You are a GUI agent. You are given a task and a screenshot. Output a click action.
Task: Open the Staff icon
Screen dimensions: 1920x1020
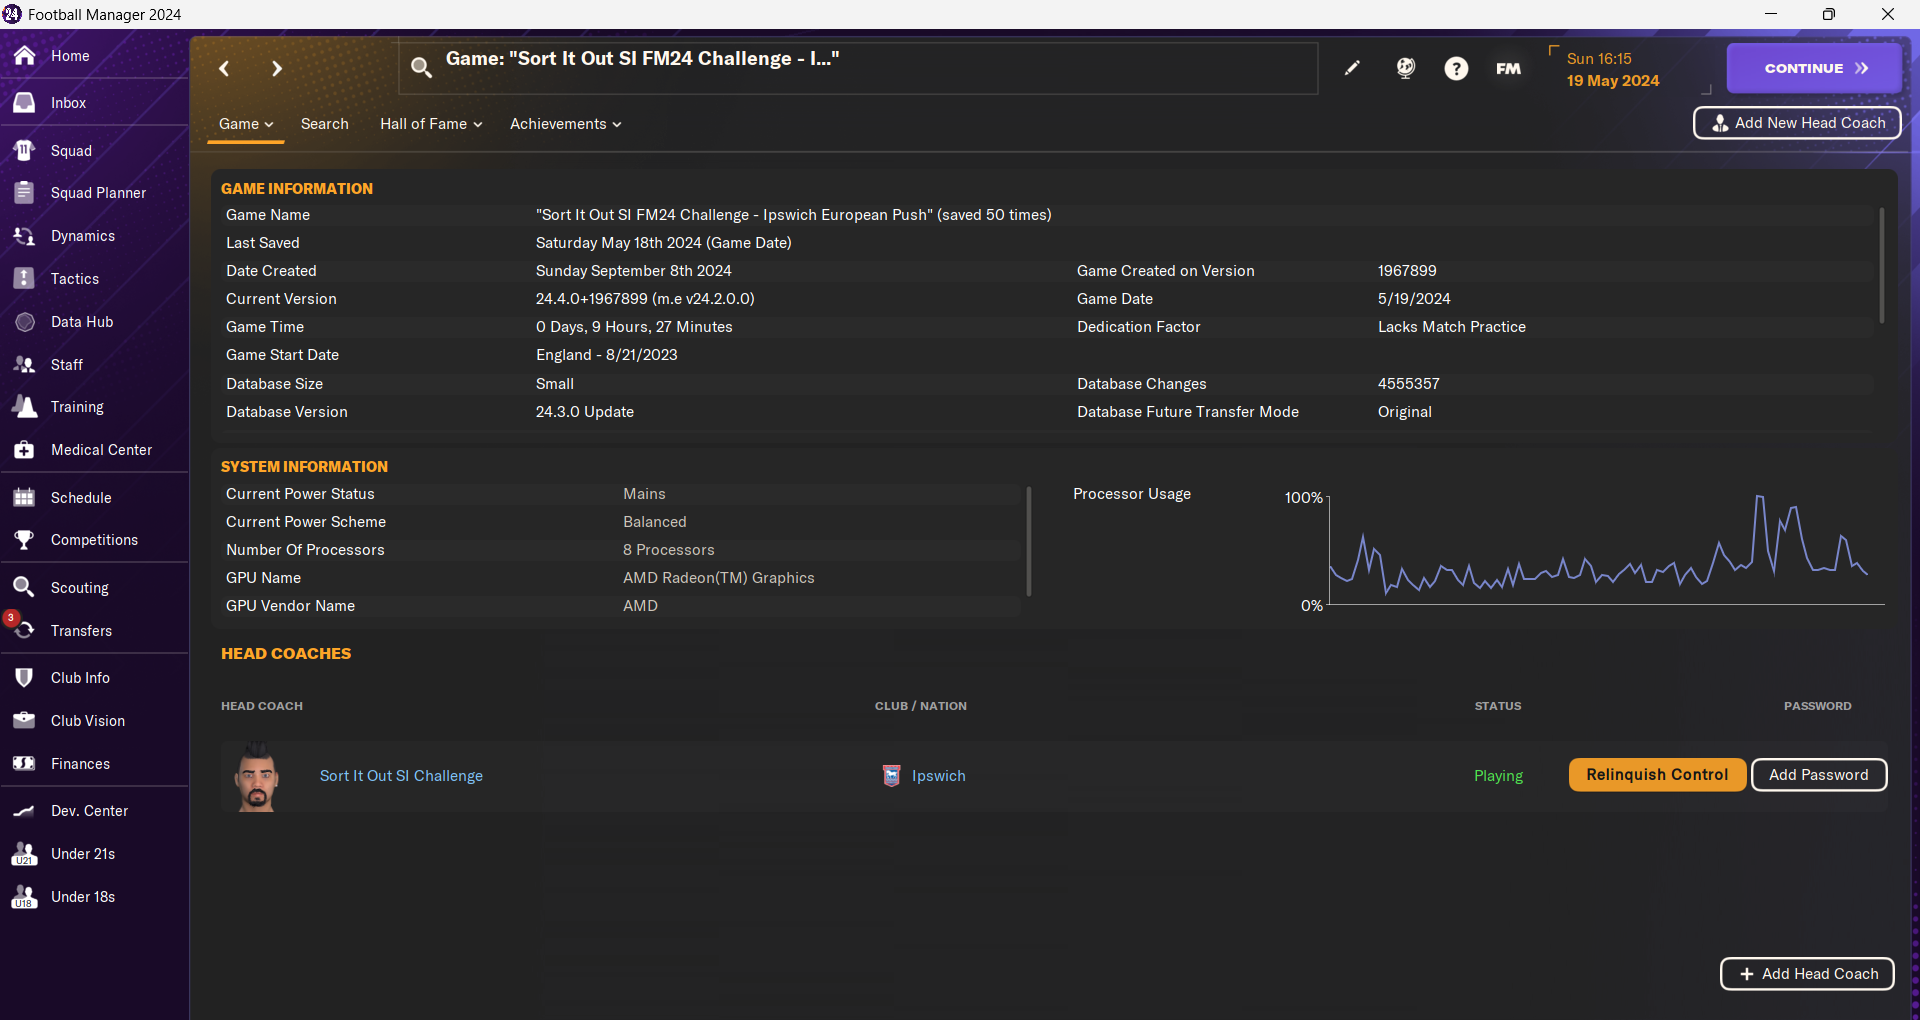pyautogui.click(x=24, y=365)
